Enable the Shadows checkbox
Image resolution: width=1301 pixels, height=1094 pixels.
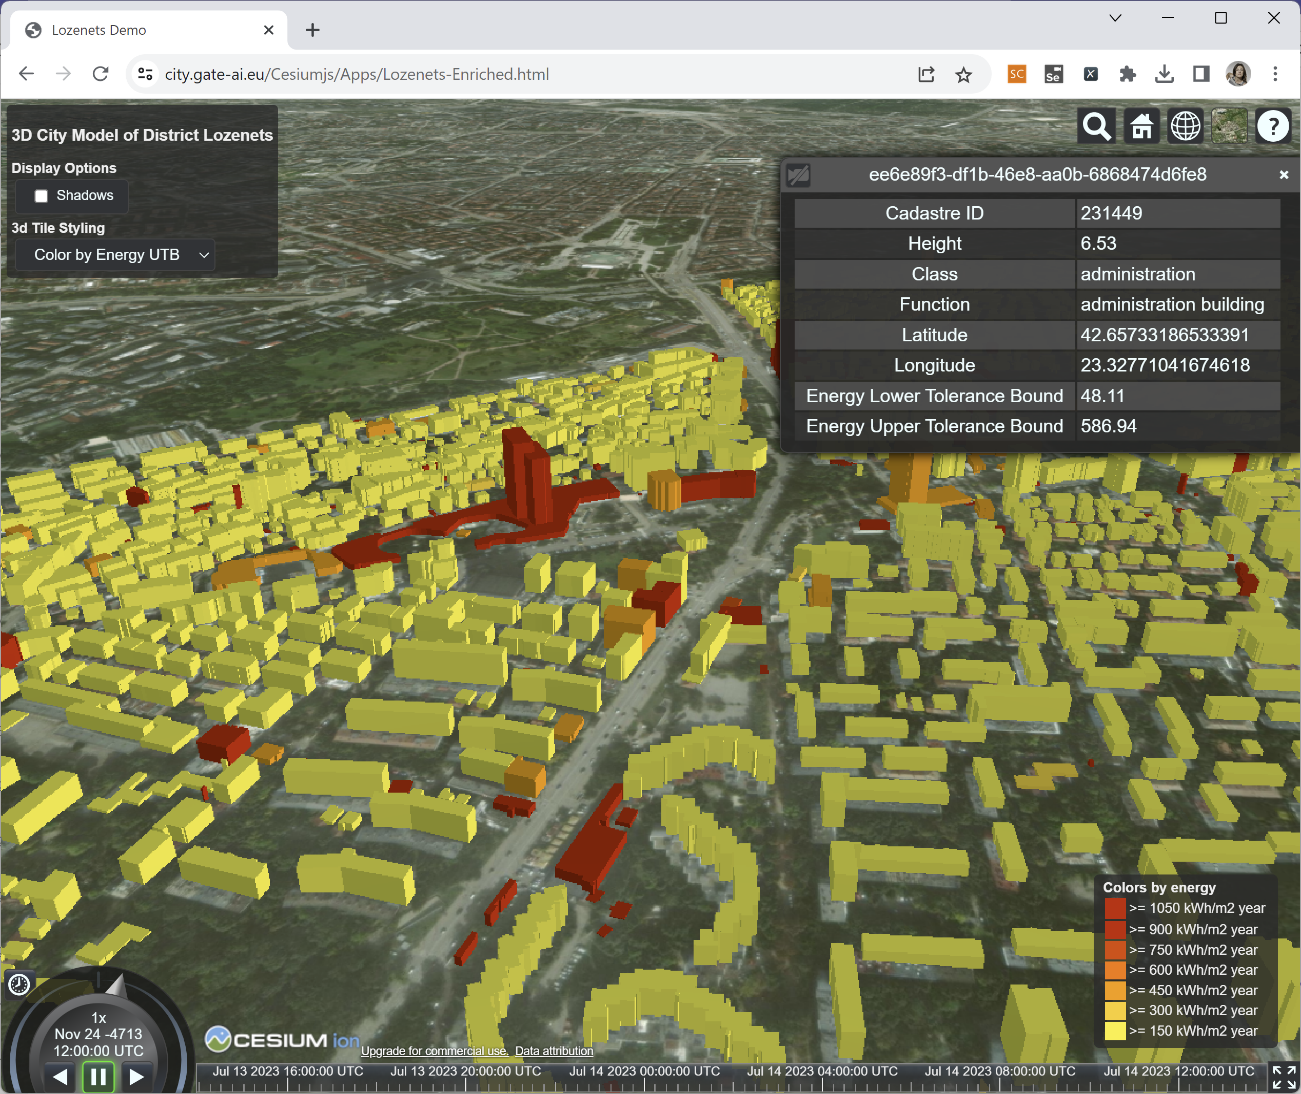click(x=41, y=196)
